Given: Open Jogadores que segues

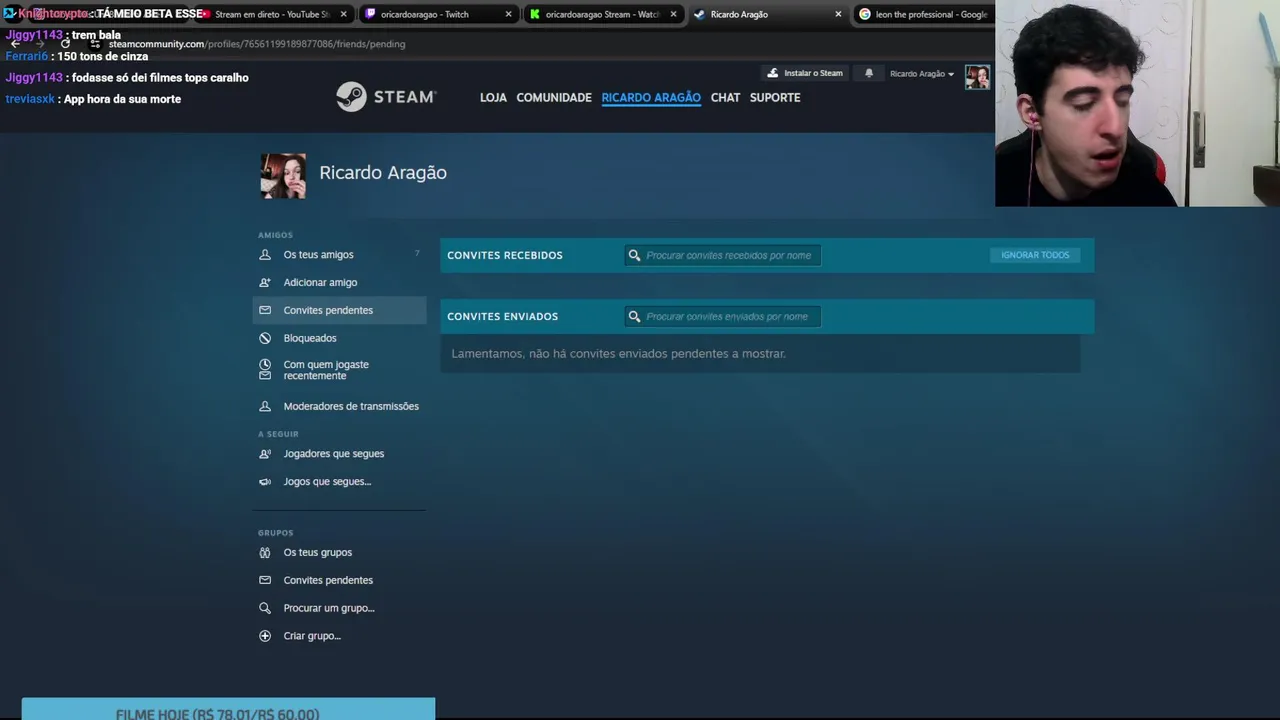Looking at the screenshot, I should [334, 454].
